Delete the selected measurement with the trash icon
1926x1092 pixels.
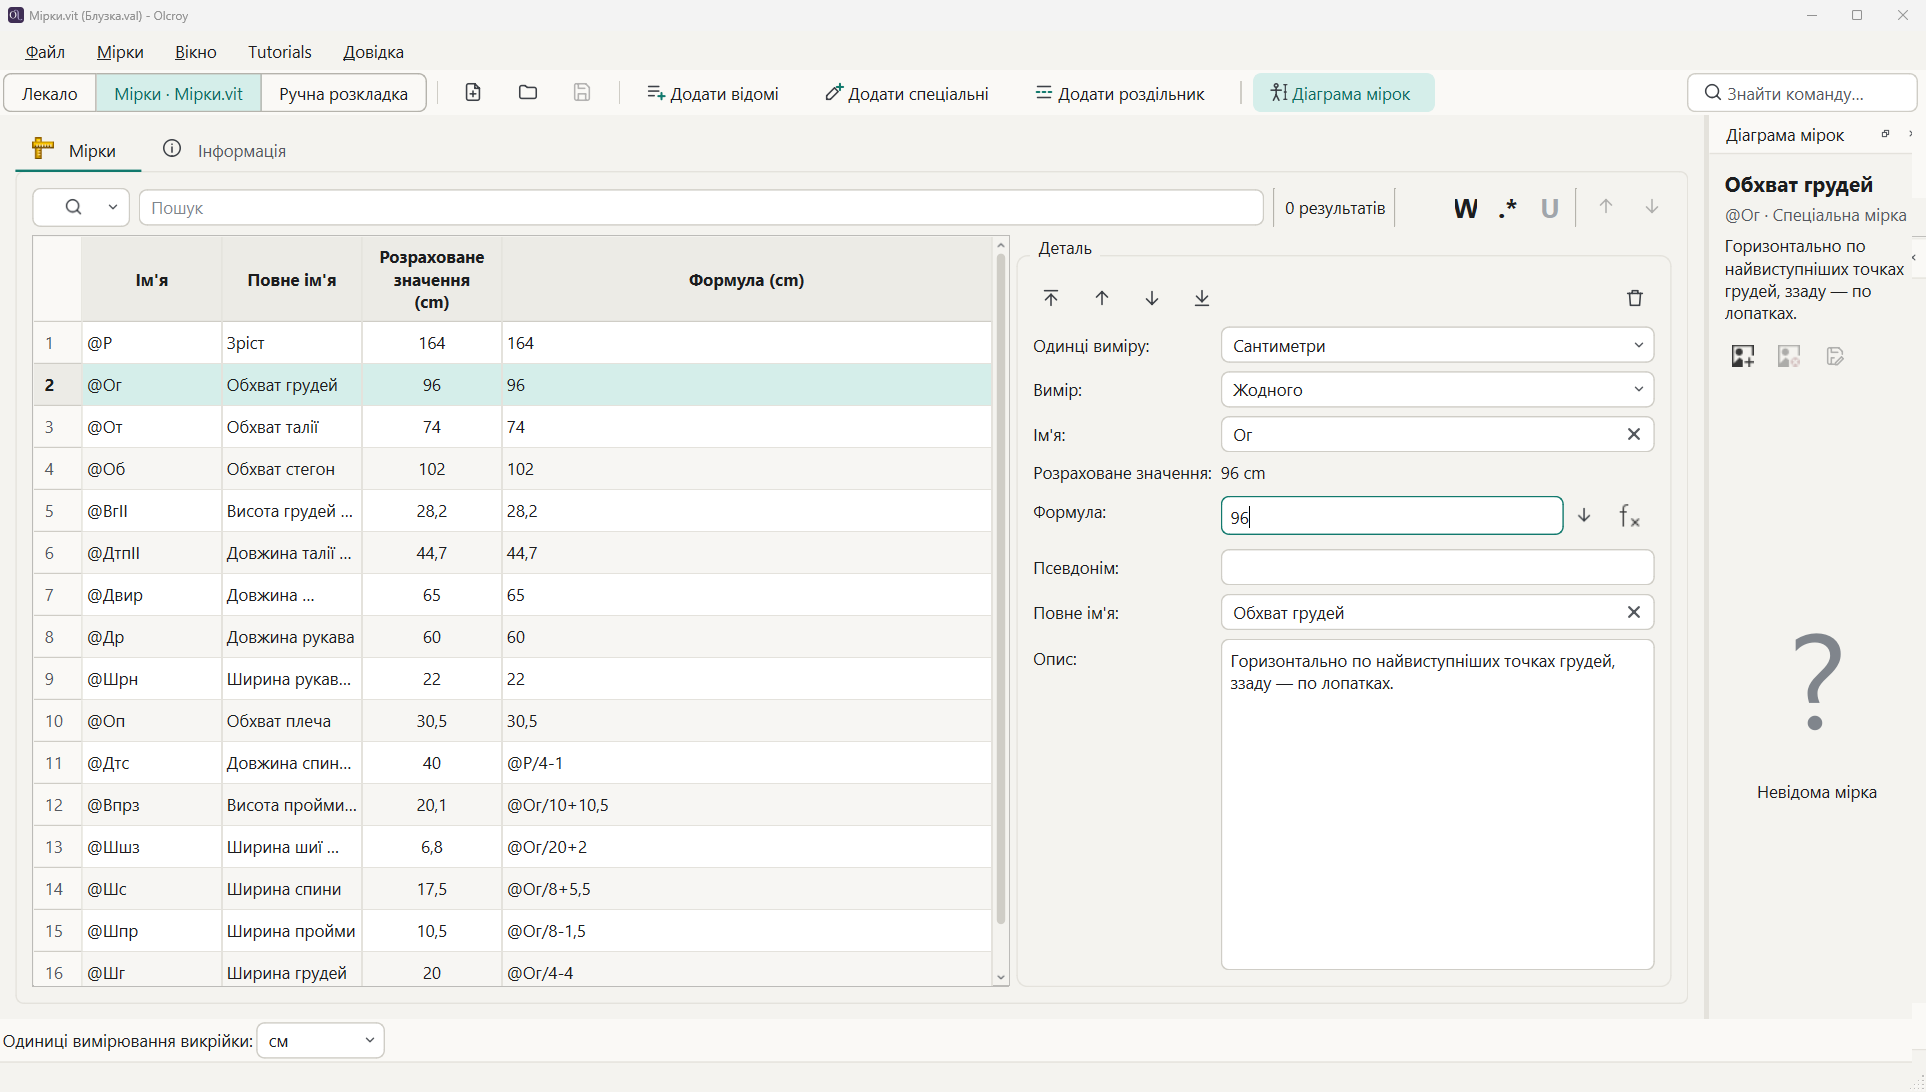1635,298
